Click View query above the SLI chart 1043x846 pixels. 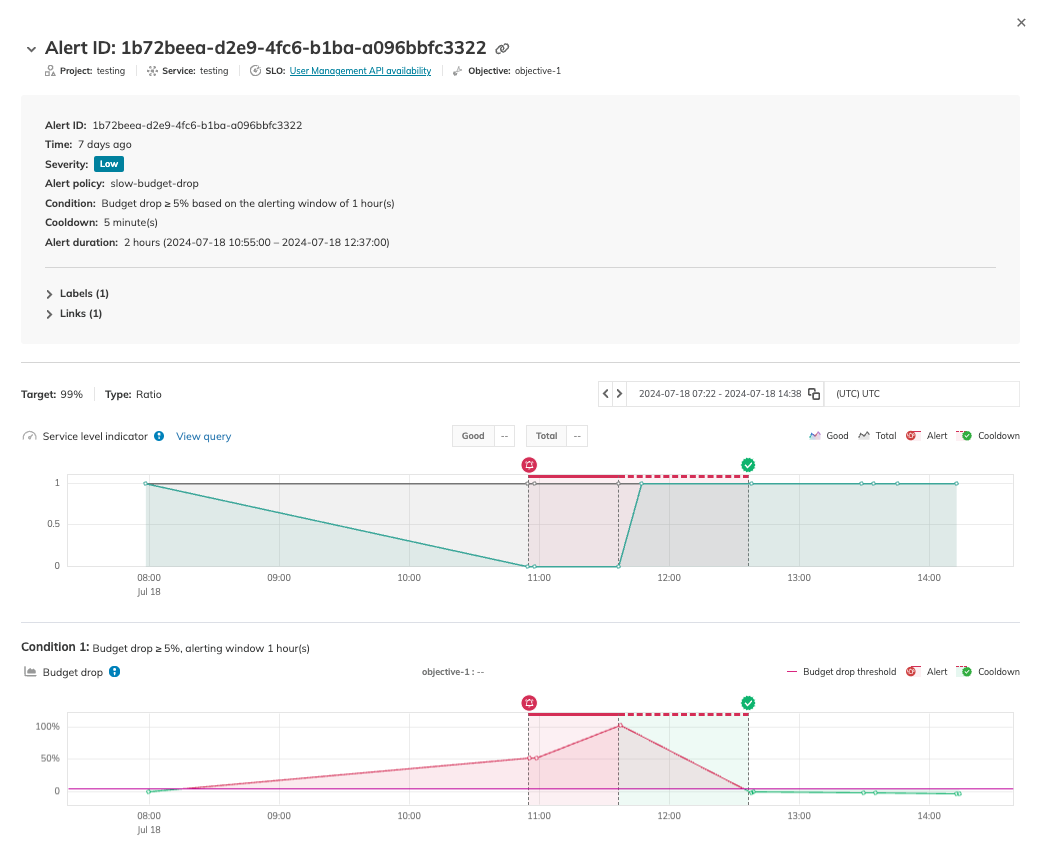tap(203, 435)
